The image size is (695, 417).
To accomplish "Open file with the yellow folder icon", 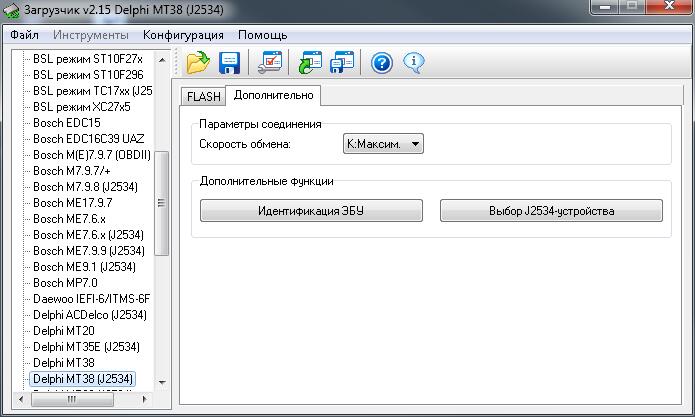I will (x=198, y=62).
